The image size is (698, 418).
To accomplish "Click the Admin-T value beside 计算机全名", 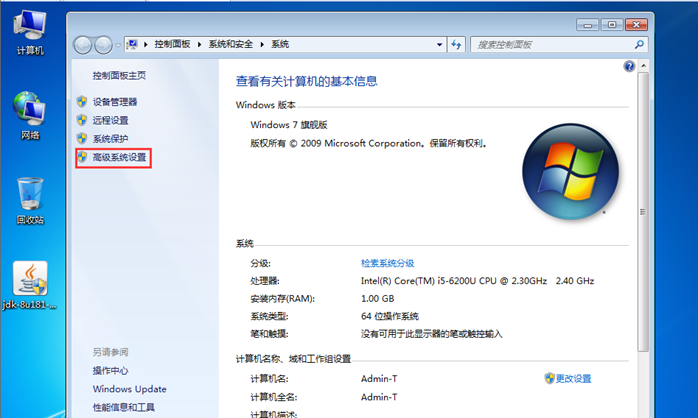I will [x=379, y=397].
